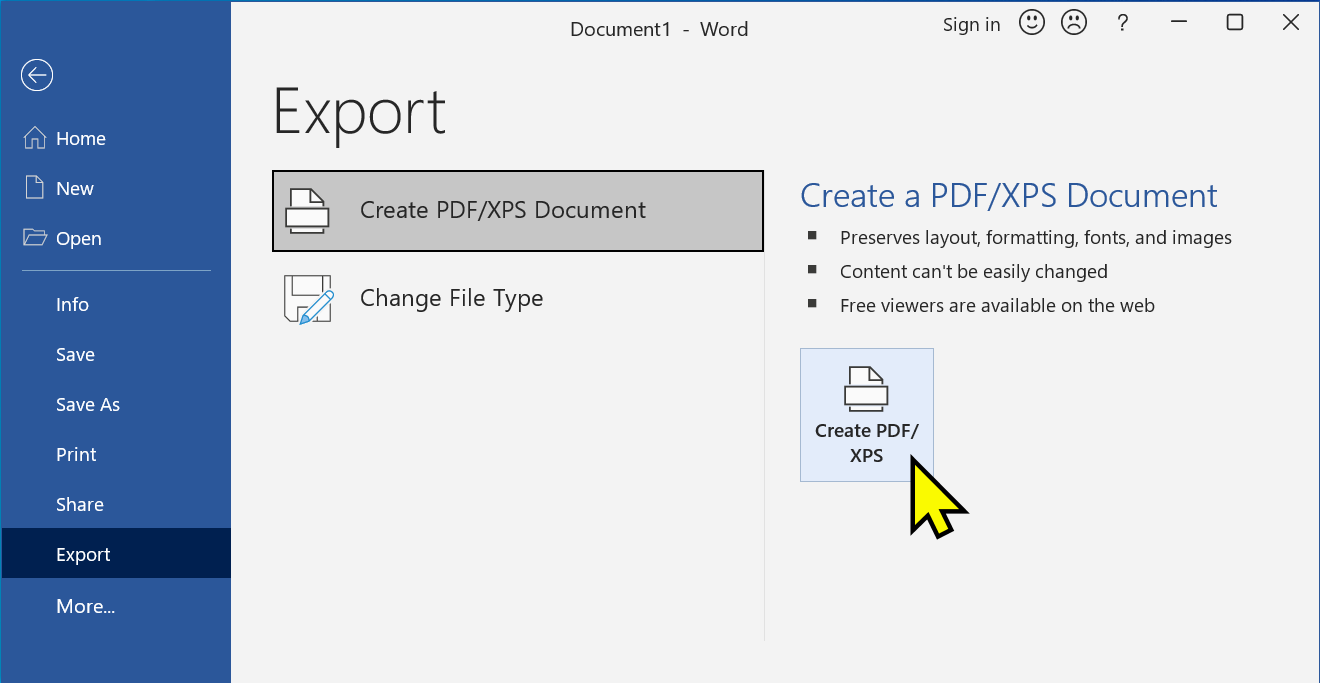1320x683 pixels.
Task: Click Sign in at the top
Action: 972,25
